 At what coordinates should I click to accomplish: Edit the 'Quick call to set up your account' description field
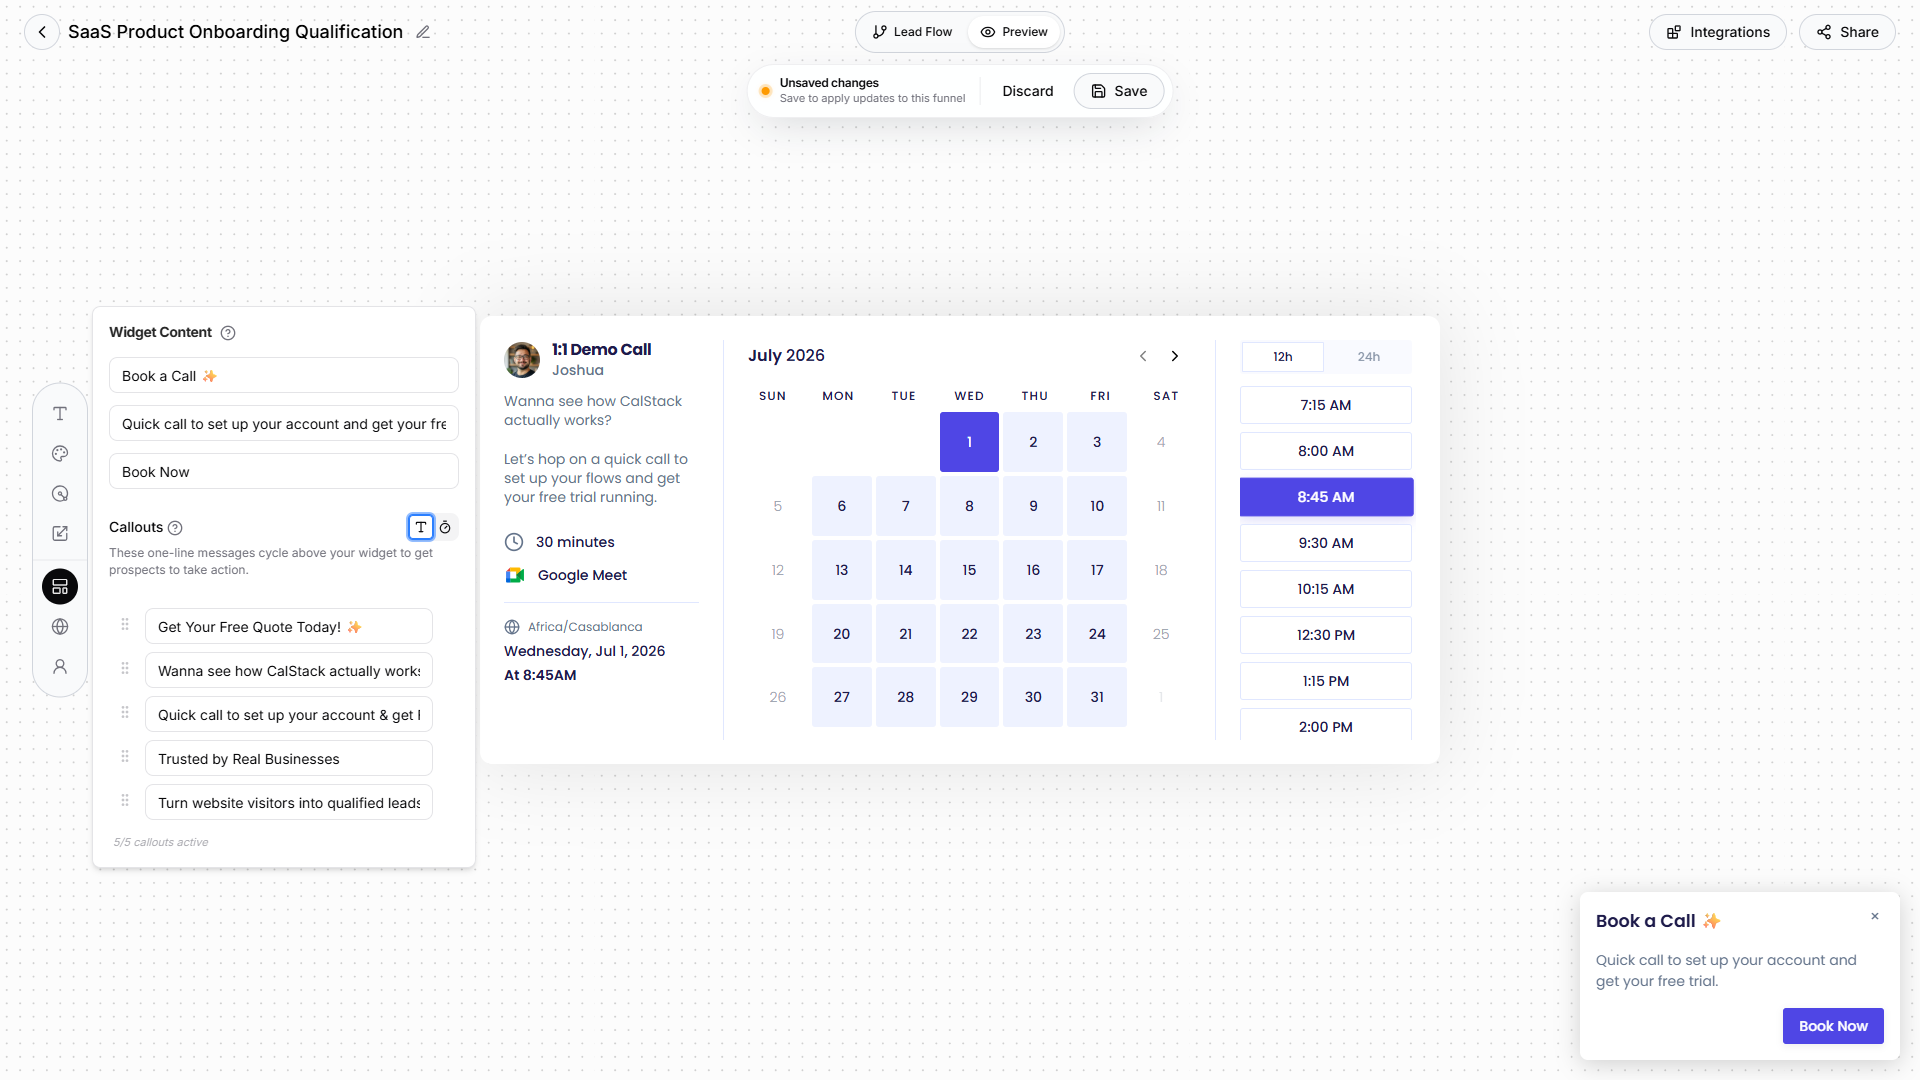click(x=284, y=424)
